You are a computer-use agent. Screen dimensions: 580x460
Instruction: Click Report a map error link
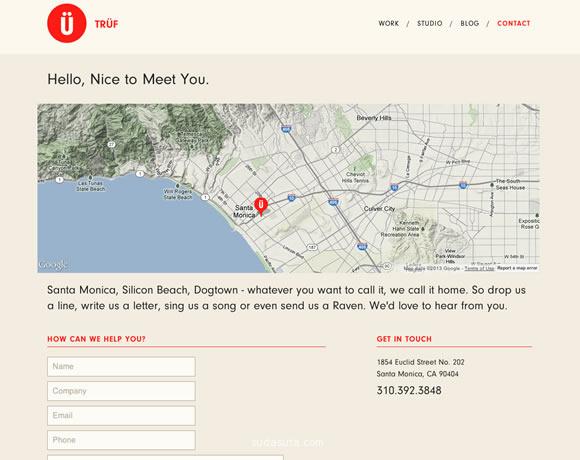[x=517, y=268]
